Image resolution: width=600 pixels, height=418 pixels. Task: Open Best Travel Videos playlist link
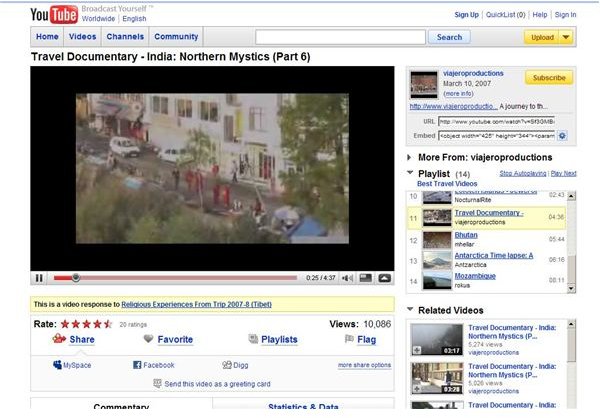[x=447, y=184]
